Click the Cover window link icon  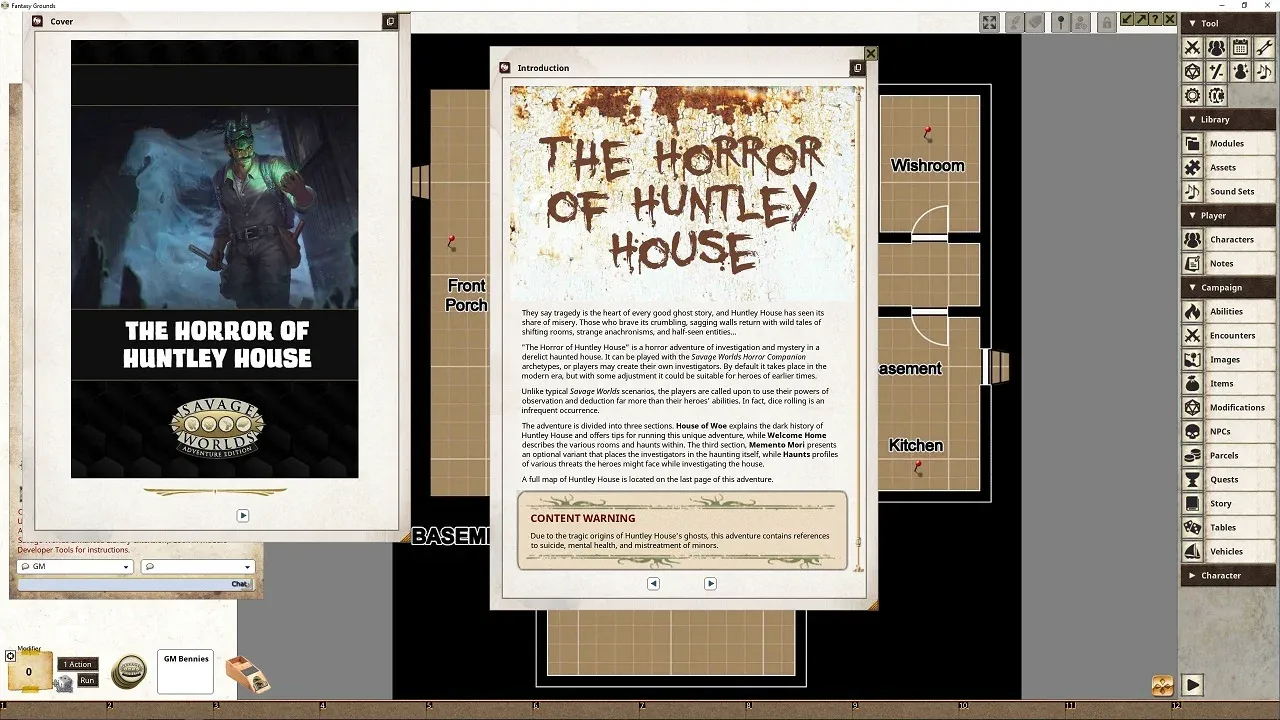click(x=390, y=21)
